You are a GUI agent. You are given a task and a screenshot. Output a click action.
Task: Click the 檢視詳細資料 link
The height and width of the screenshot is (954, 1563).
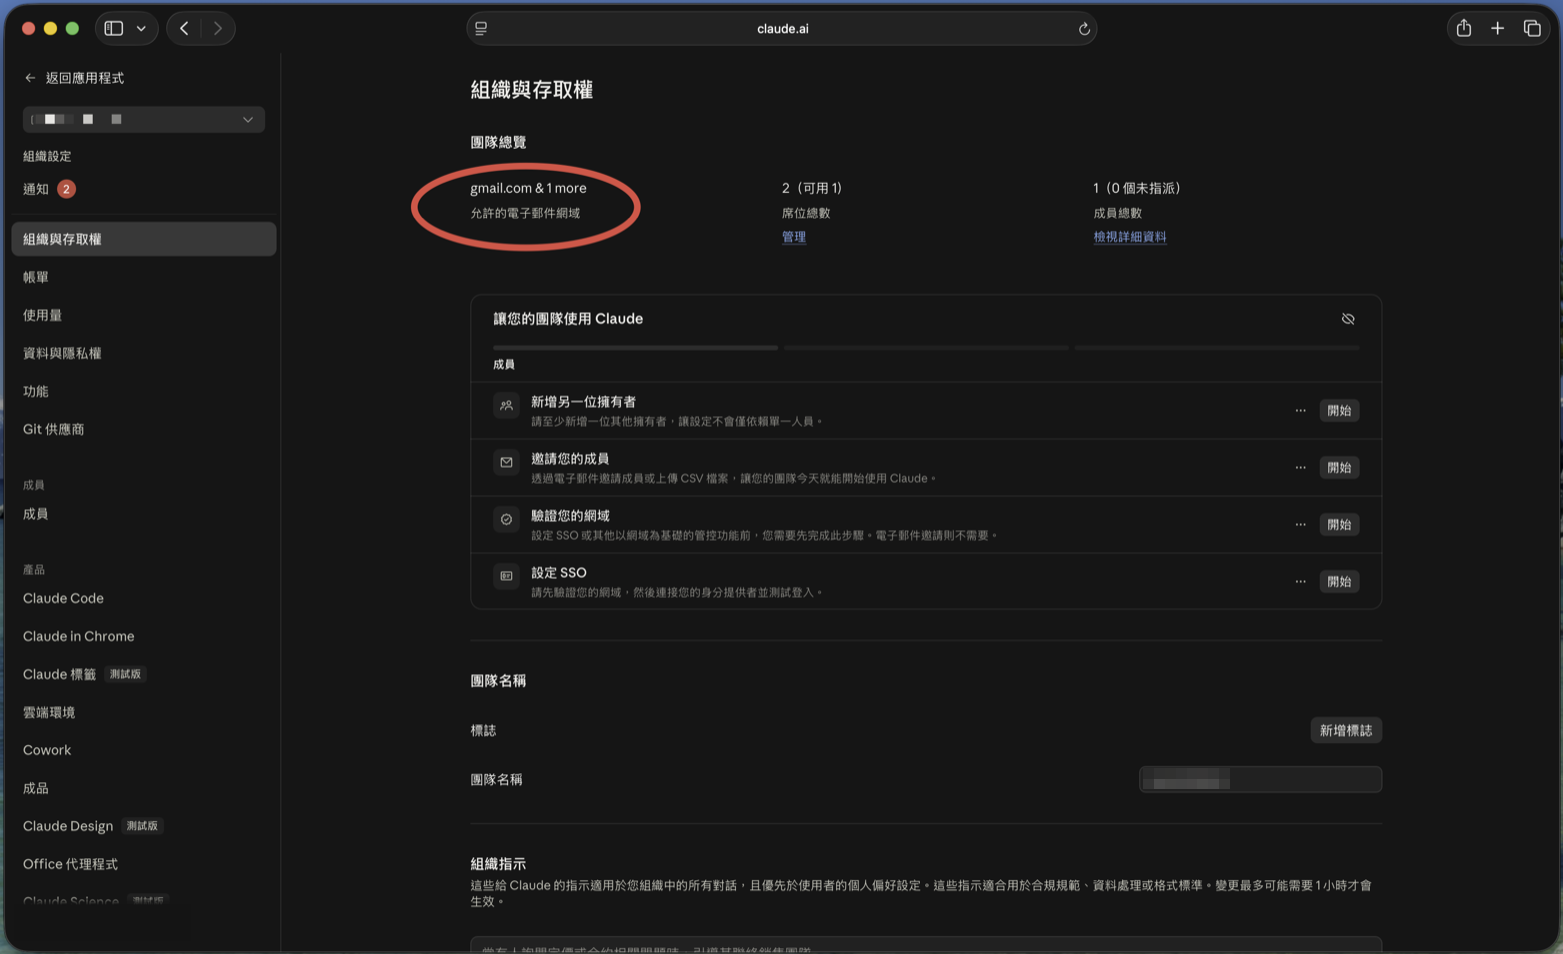click(1130, 237)
